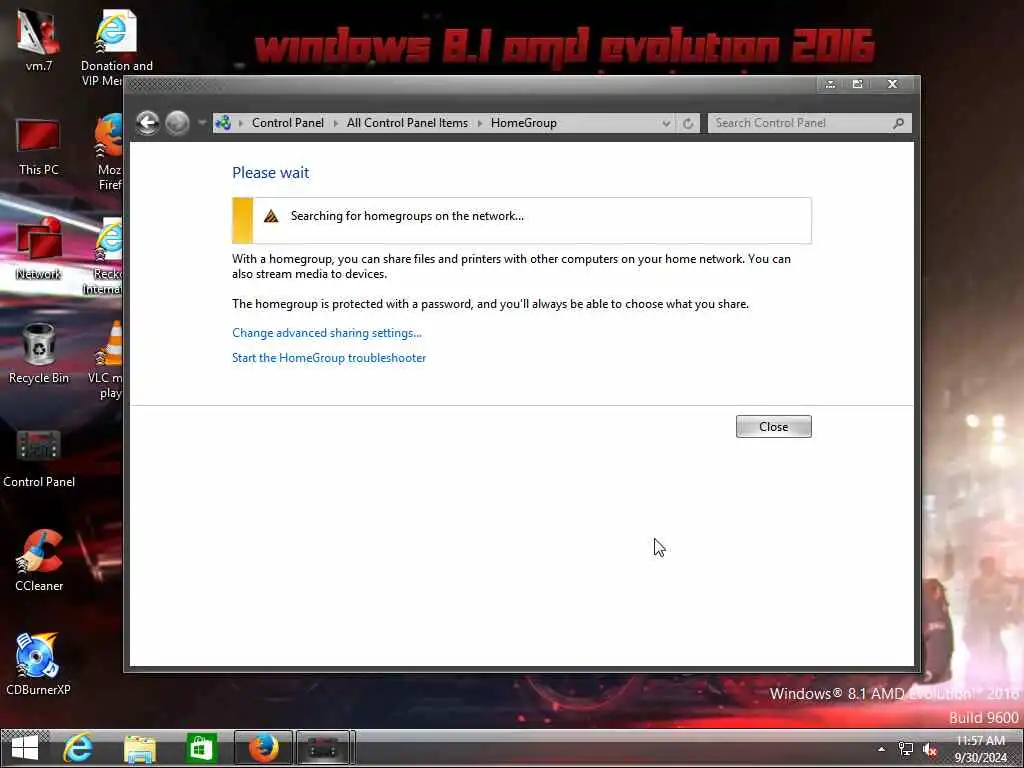The height and width of the screenshot is (768, 1024).
Task: Open recent locations dropdown beside Forward arrow
Action: pyautogui.click(x=202, y=123)
